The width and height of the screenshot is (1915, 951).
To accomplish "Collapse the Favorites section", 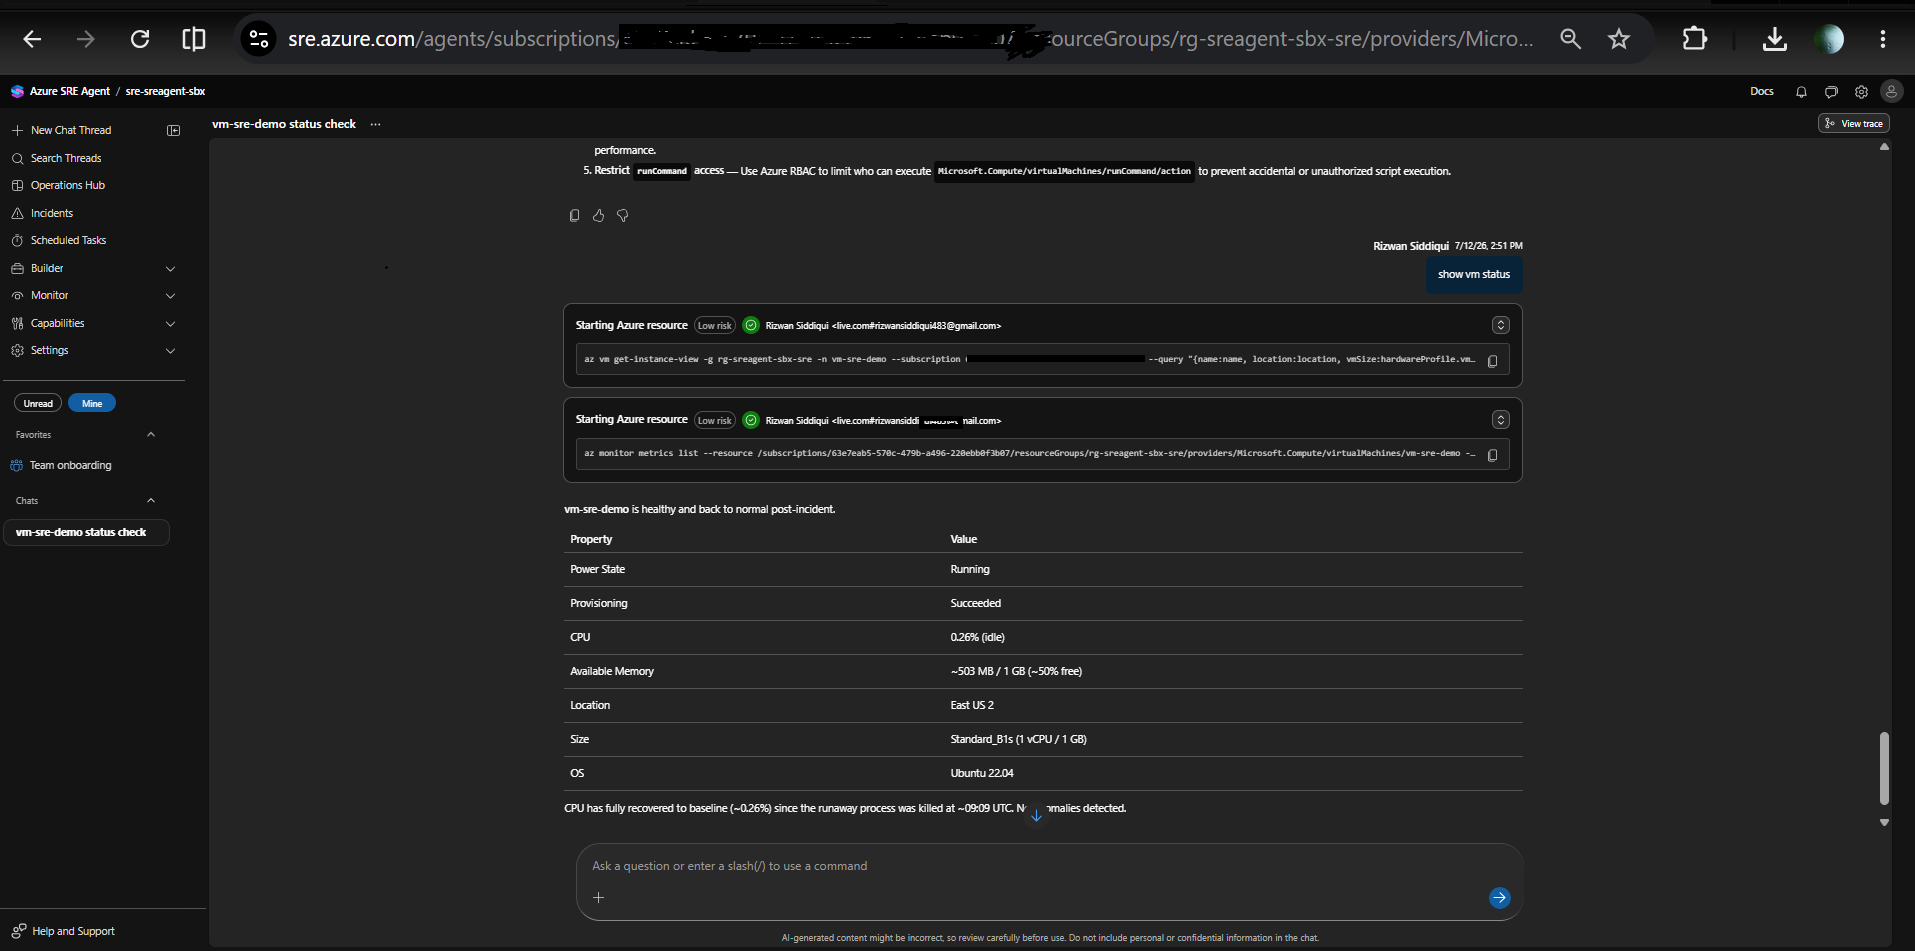I will point(151,434).
